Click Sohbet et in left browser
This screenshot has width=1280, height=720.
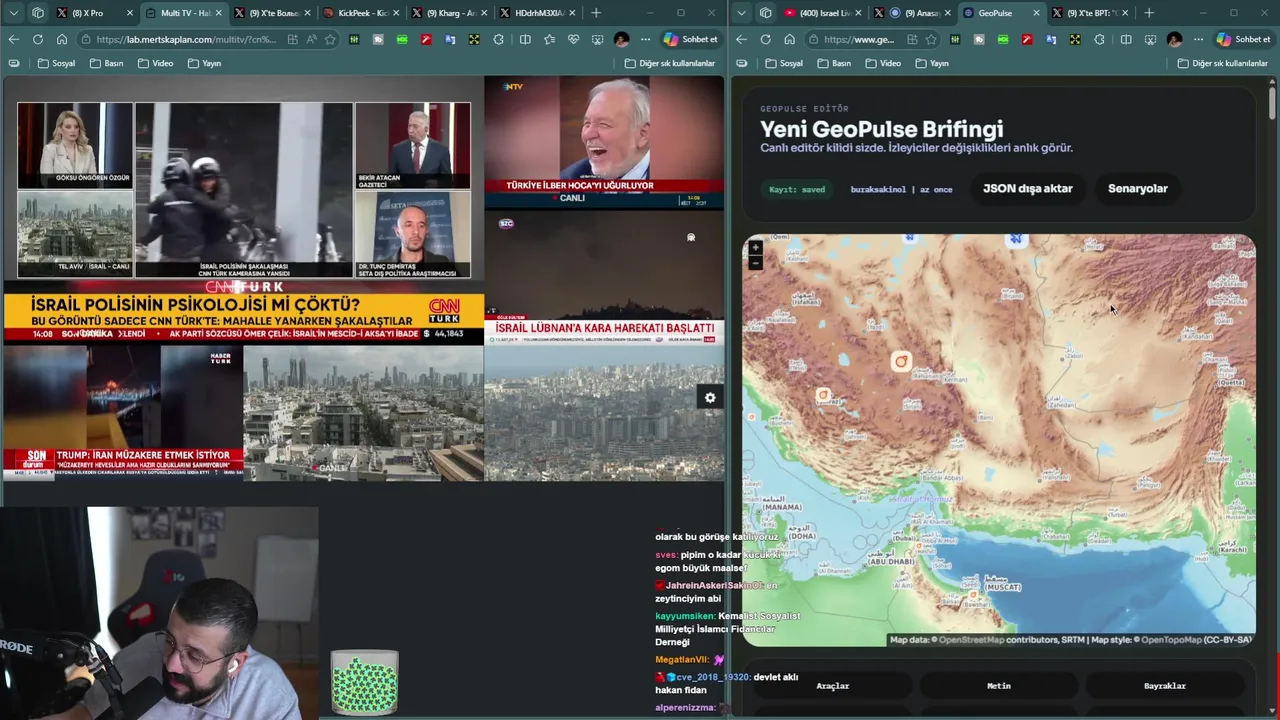(690, 39)
